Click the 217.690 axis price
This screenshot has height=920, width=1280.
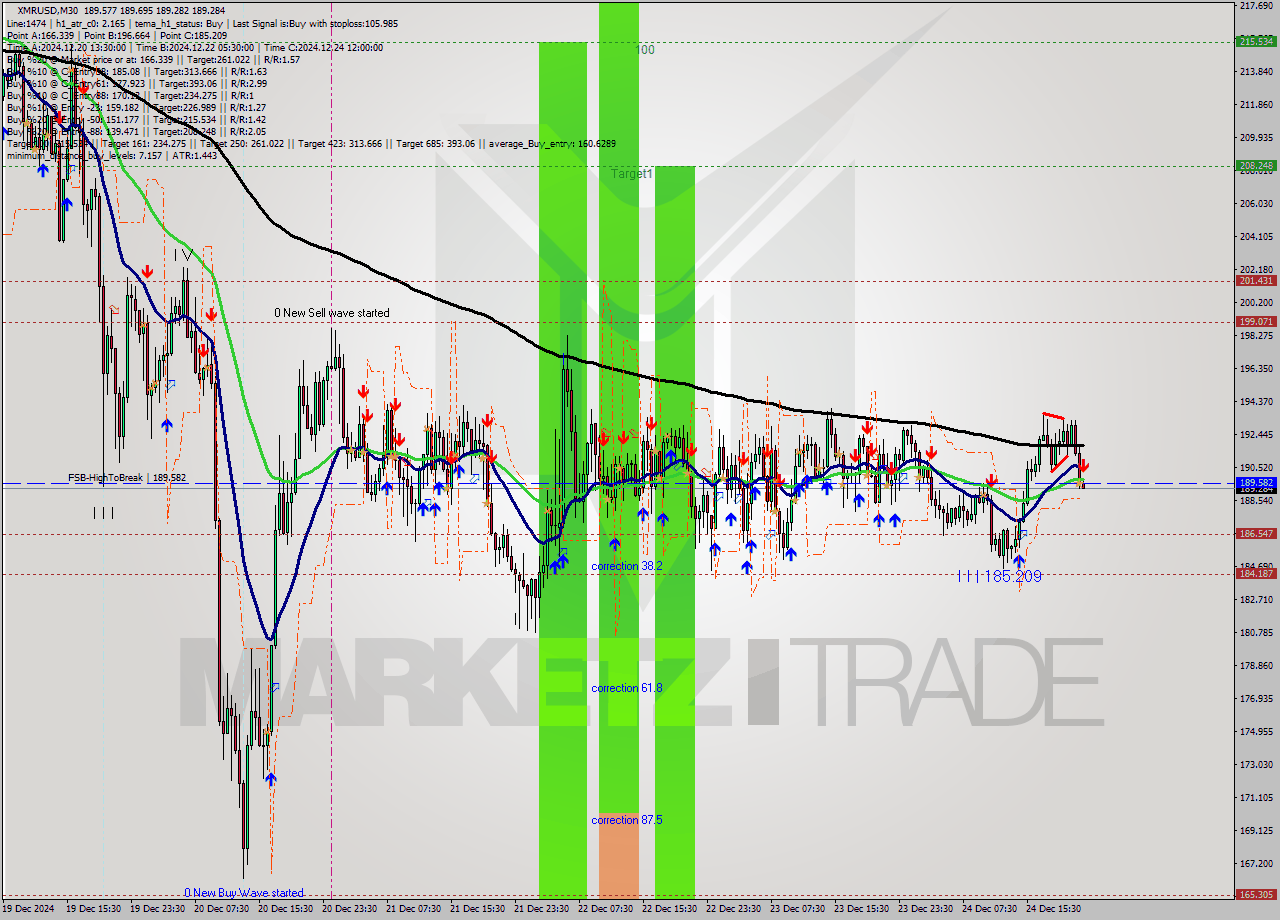click(1256, 6)
